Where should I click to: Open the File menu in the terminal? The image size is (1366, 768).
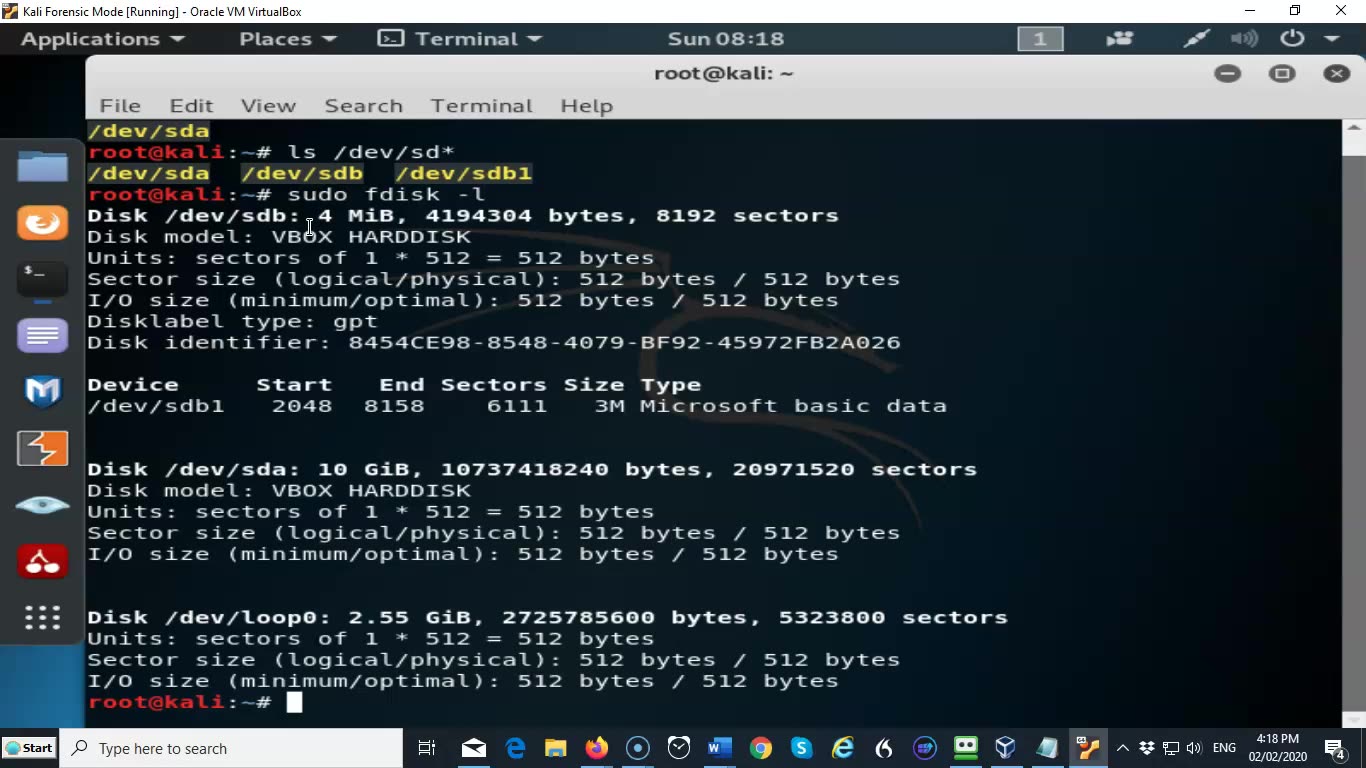click(x=119, y=105)
